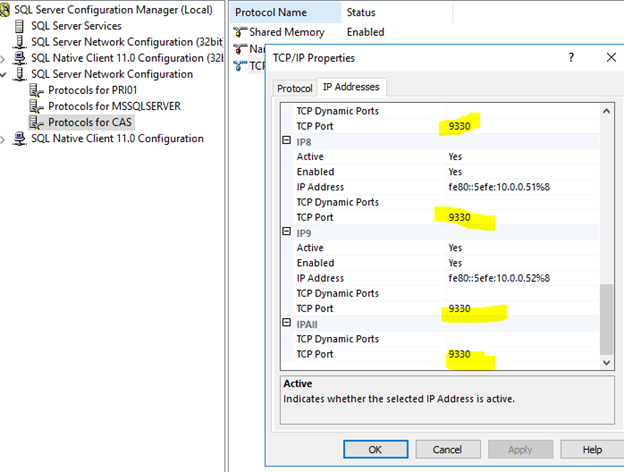This screenshot has height=472, width=624.
Task: Click IP8 Active value Yes
Action: coord(455,157)
